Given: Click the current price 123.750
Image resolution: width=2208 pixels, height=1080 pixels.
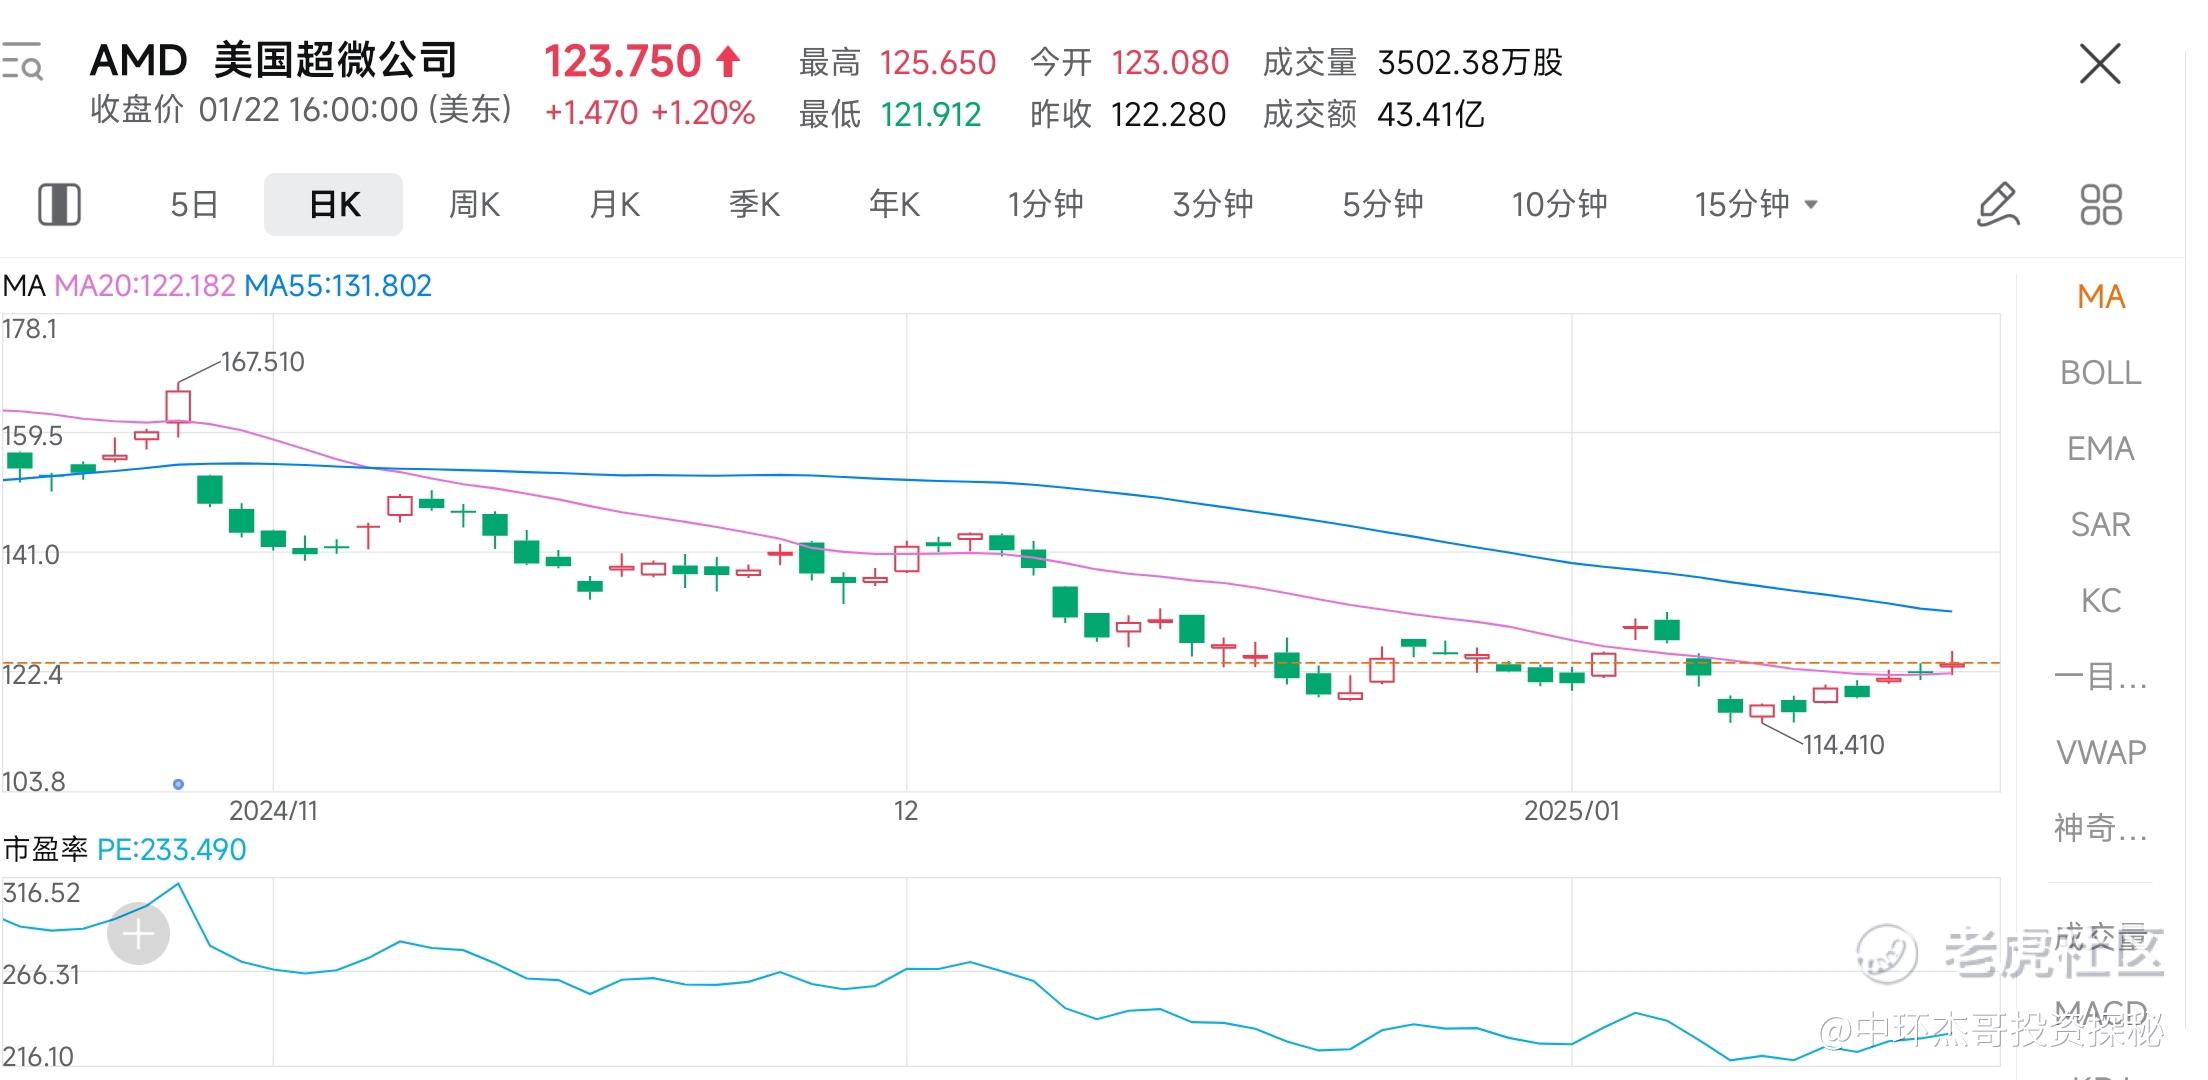Looking at the screenshot, I should (622, 61).
